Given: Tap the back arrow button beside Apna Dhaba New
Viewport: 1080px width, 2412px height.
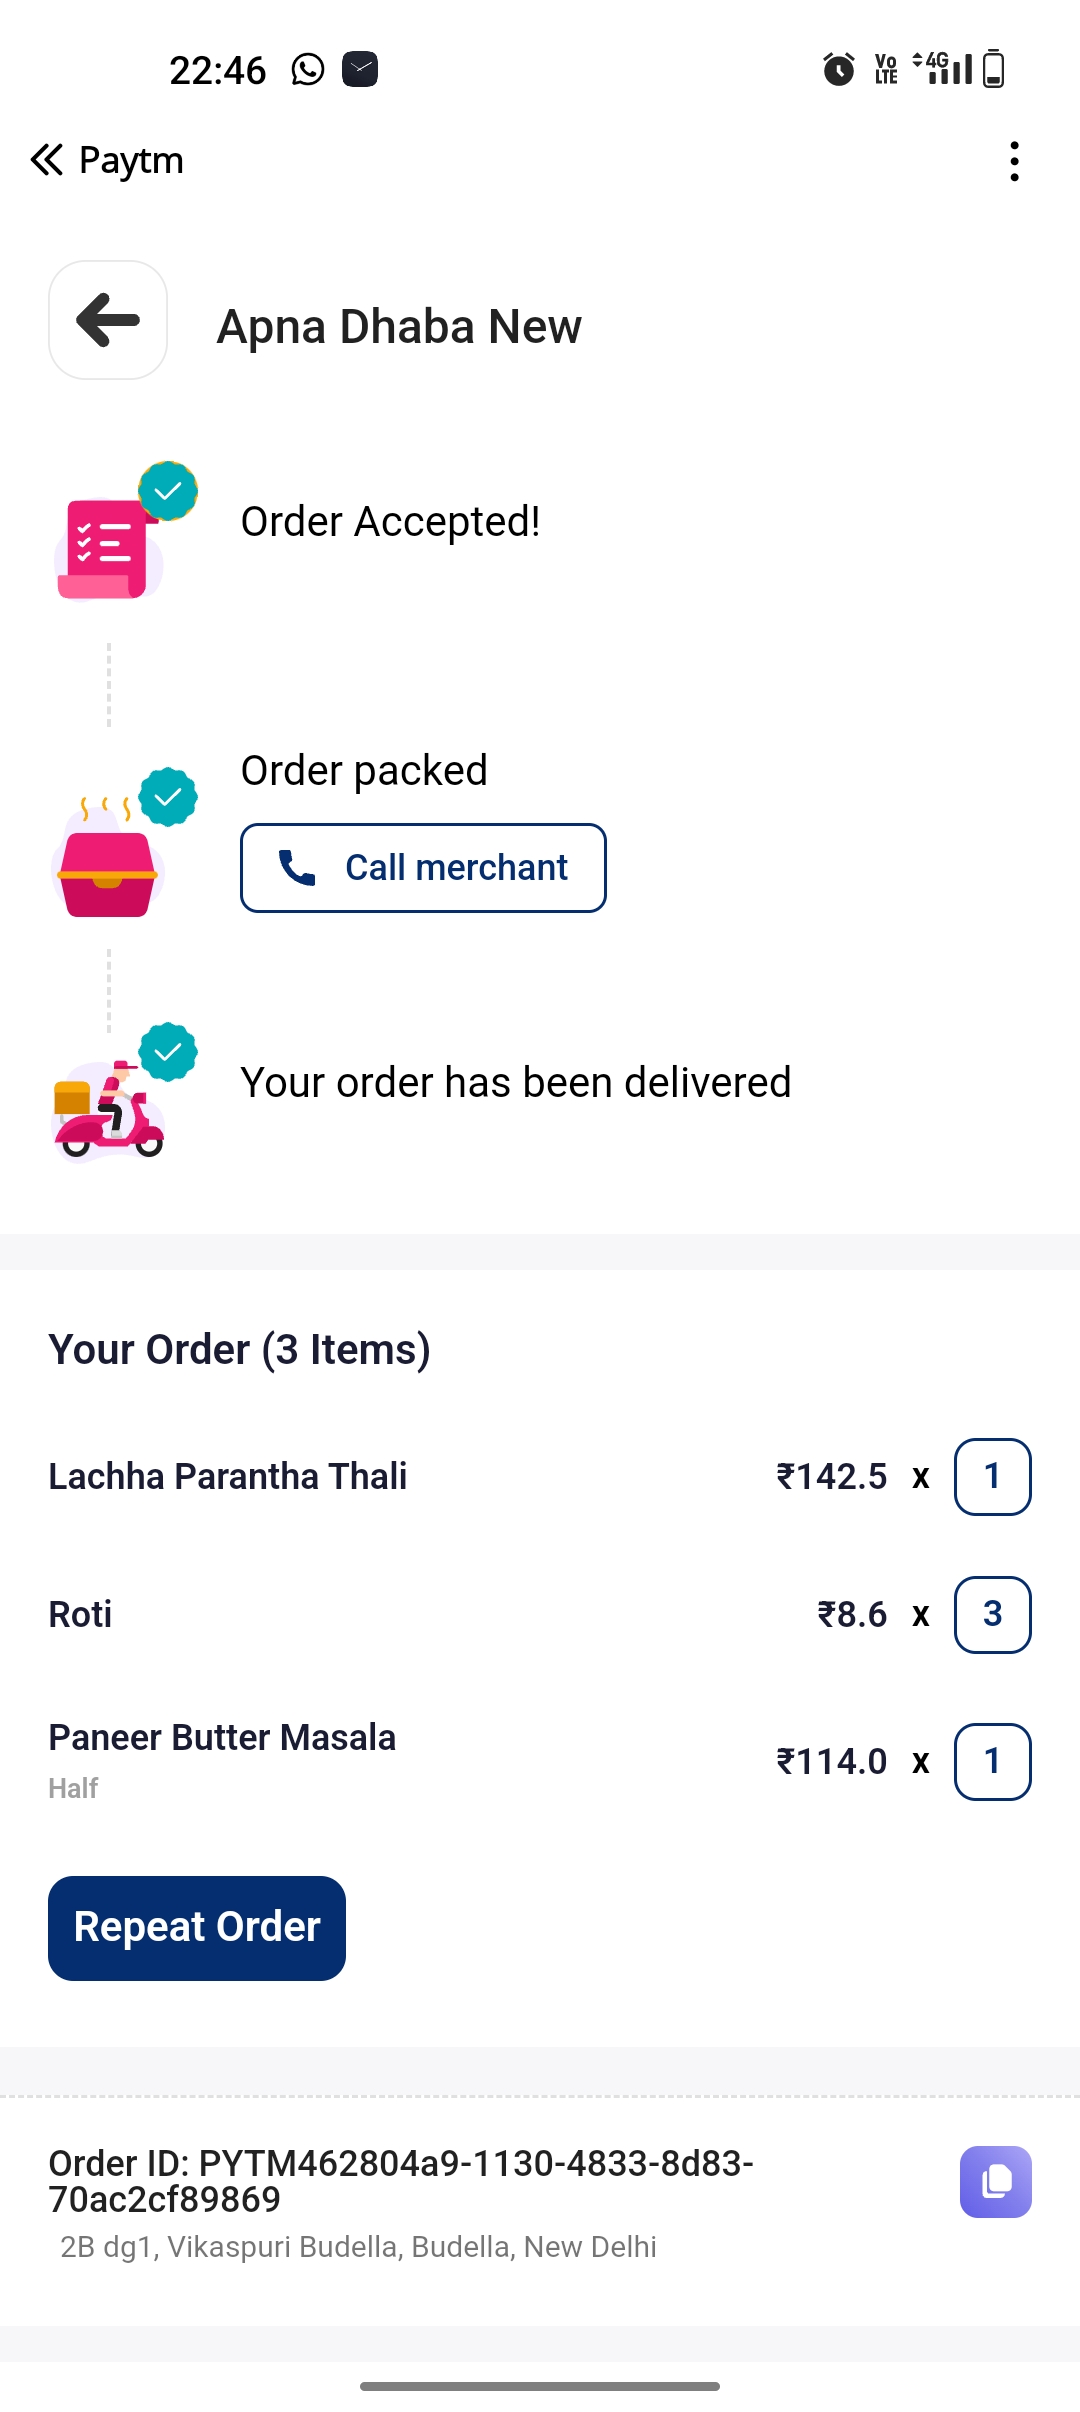Looking at the screenshot, I should (108, 320).
